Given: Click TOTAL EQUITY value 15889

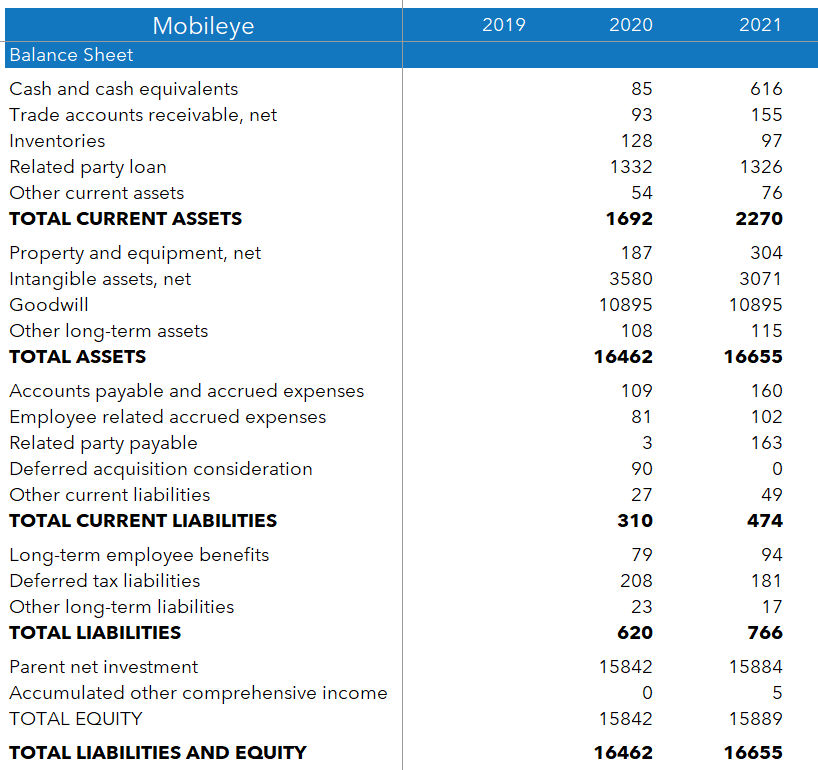Looking at the screenshot, I should click(x=755, y=719).
